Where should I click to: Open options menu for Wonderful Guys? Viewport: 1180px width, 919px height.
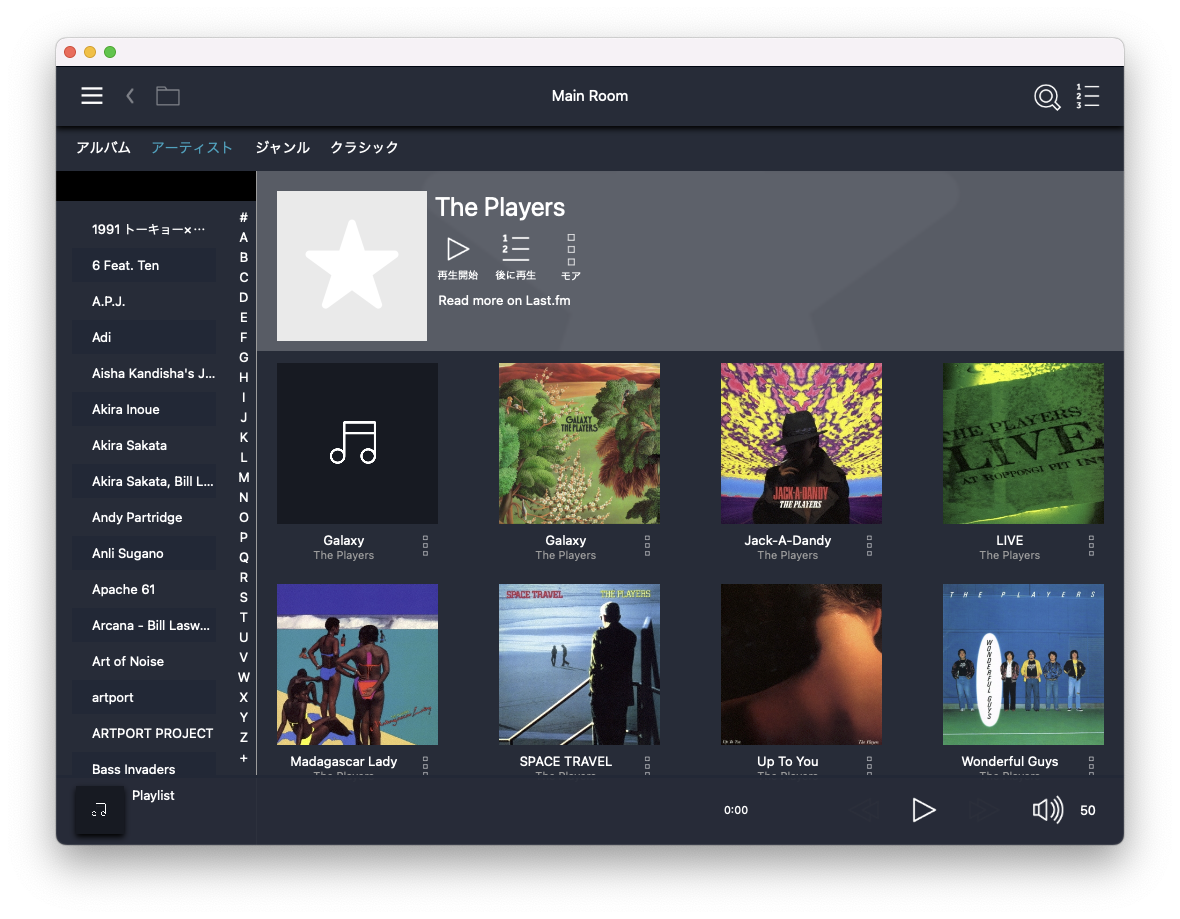click(x=1091, y=765)
